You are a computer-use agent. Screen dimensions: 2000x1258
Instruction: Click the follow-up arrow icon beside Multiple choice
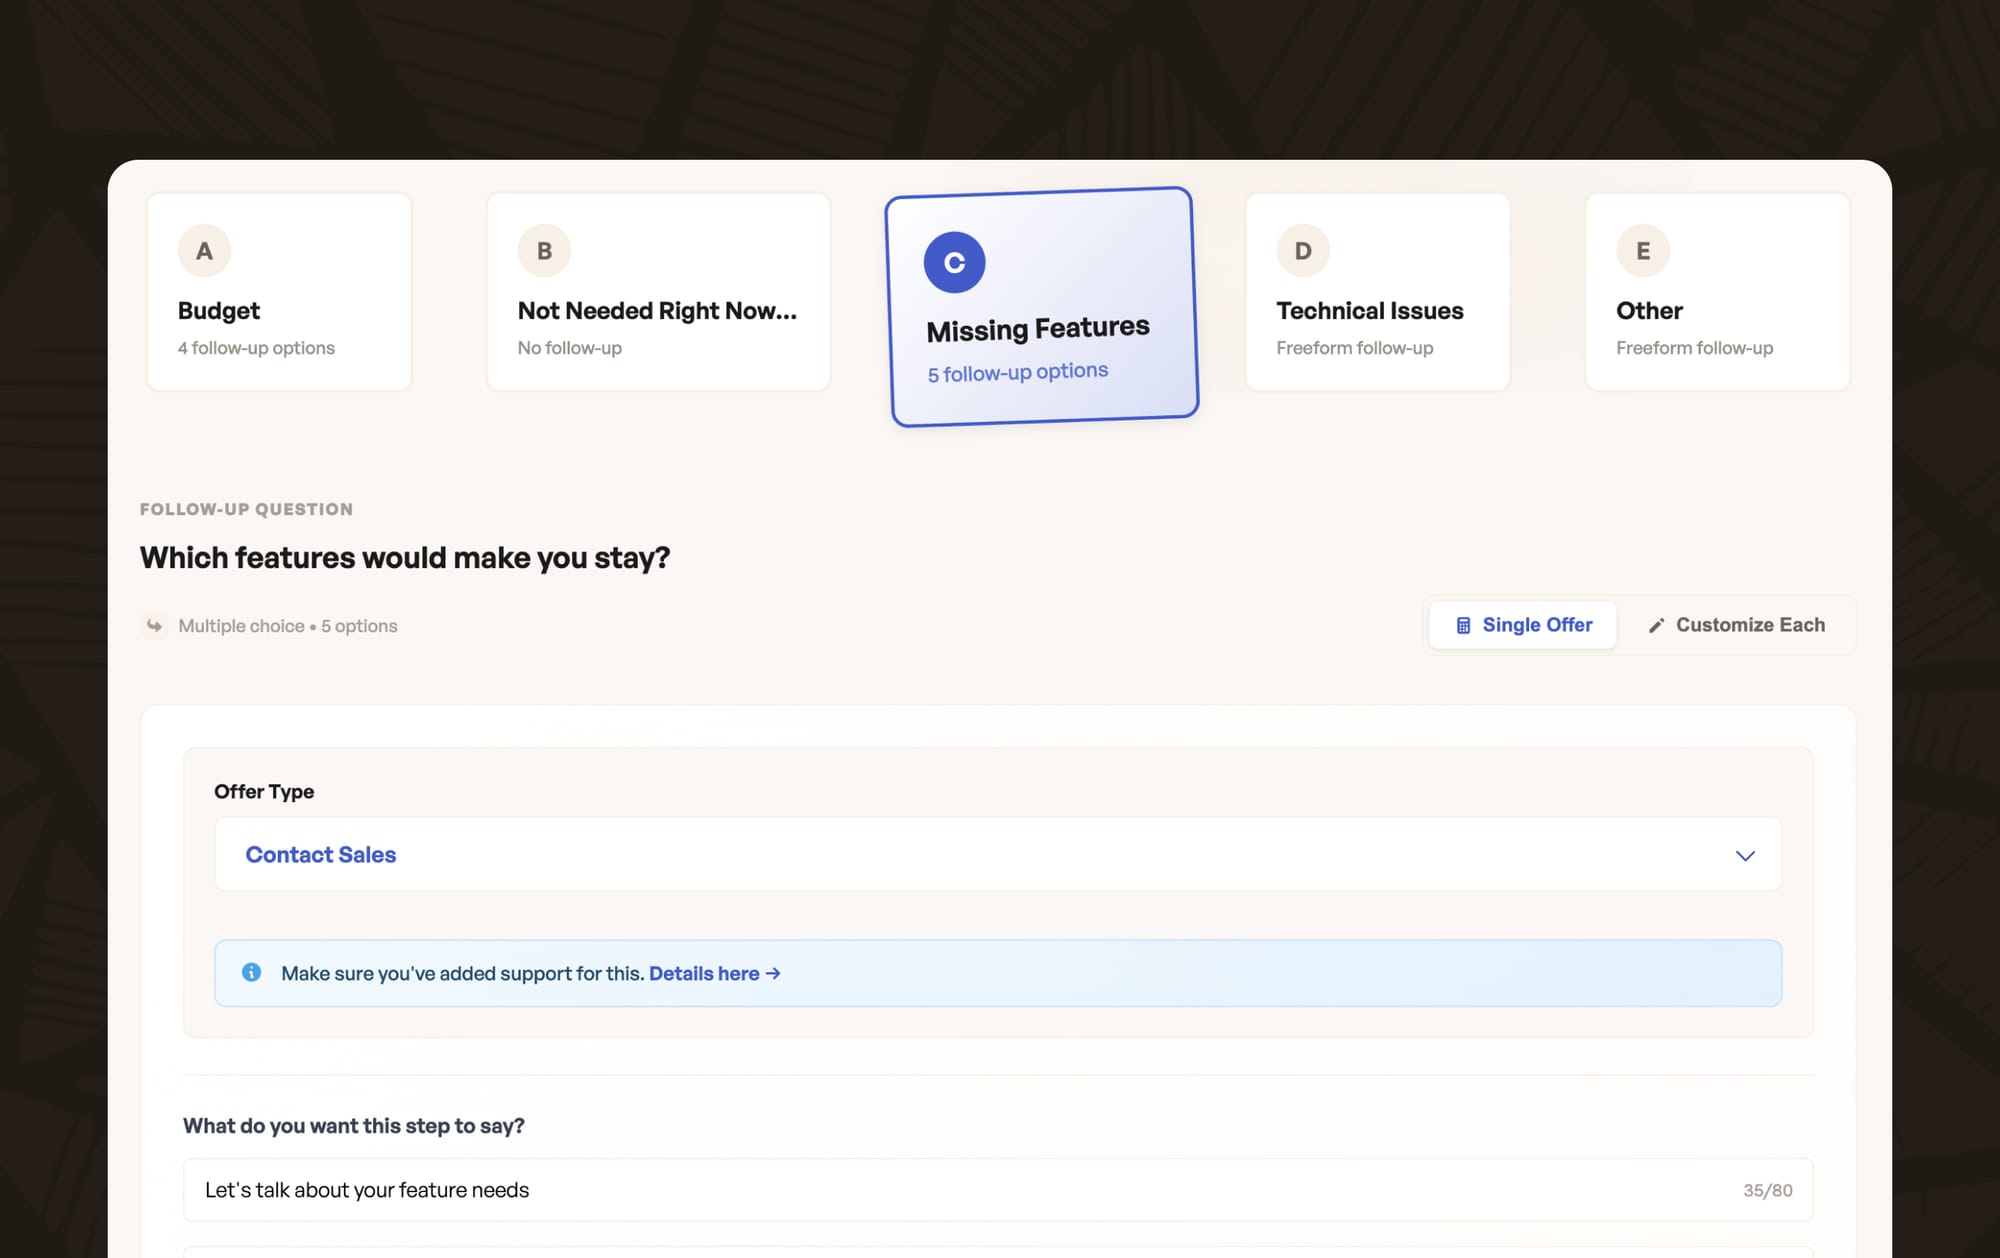point(154,626)
